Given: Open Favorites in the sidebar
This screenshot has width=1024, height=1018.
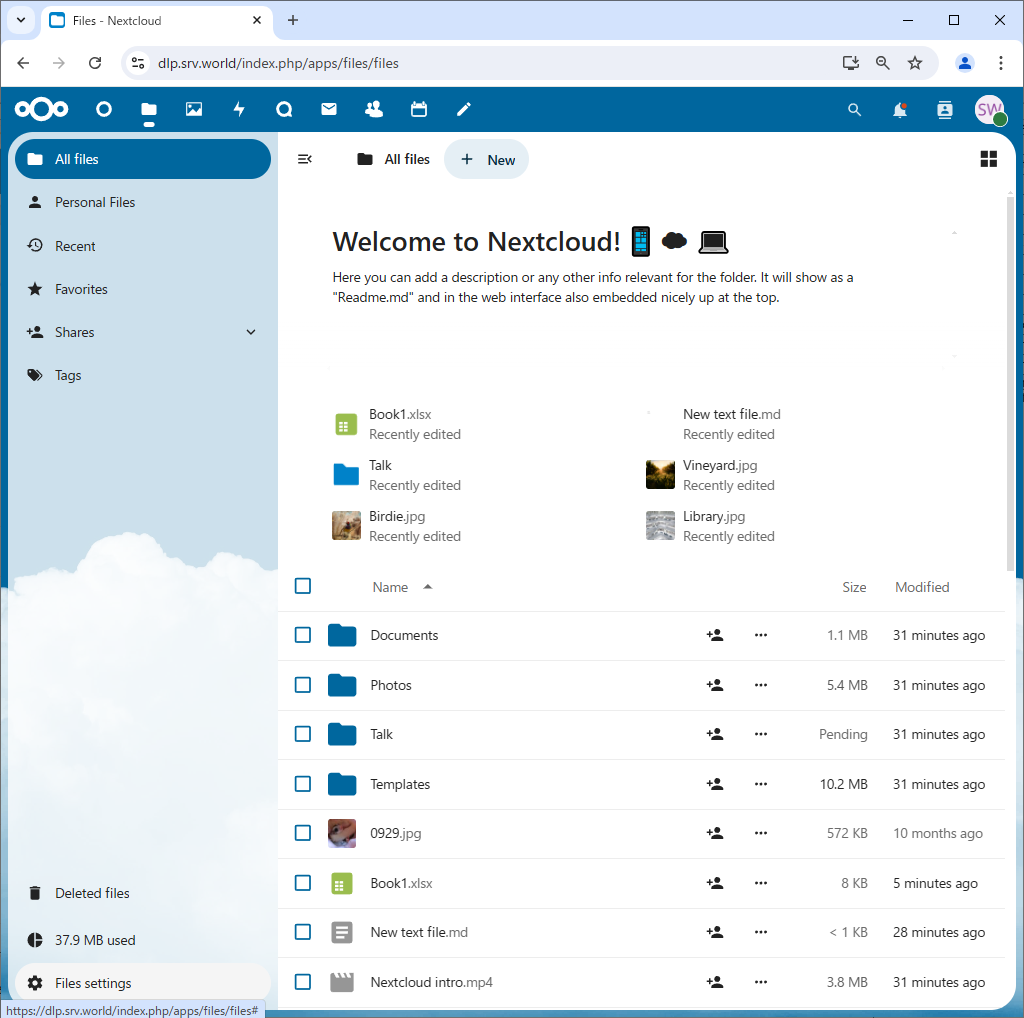Looking at the screenshot, I should pos(143,289).
